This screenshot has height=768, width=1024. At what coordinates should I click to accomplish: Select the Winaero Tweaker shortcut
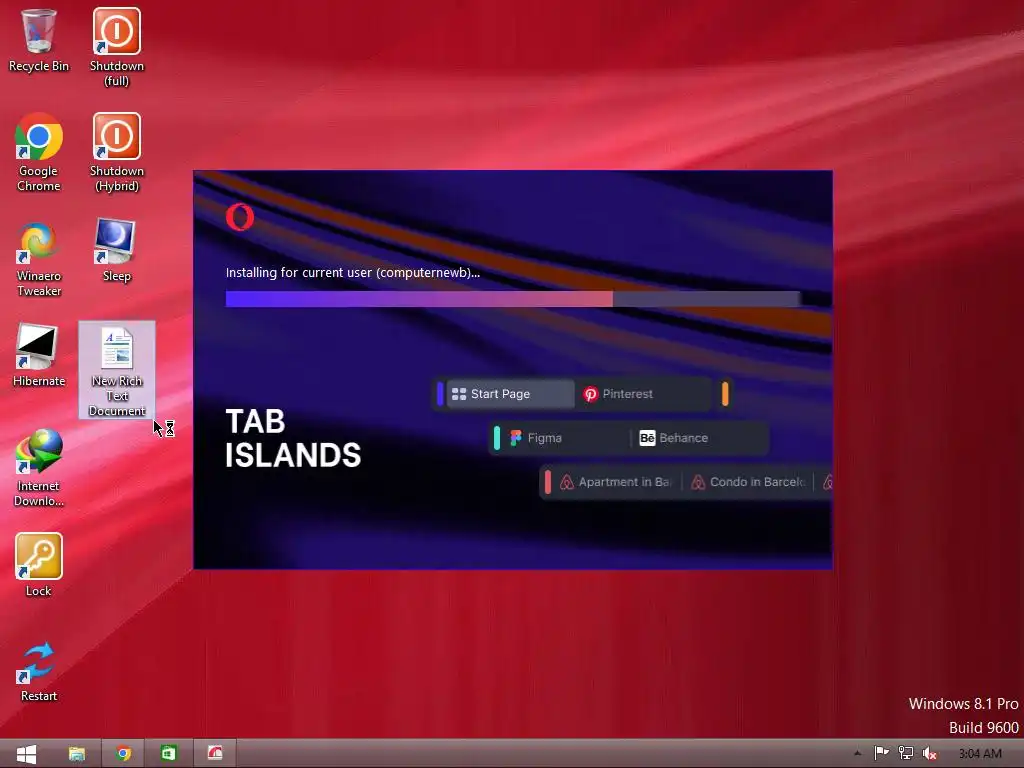[x=39, y=259]
